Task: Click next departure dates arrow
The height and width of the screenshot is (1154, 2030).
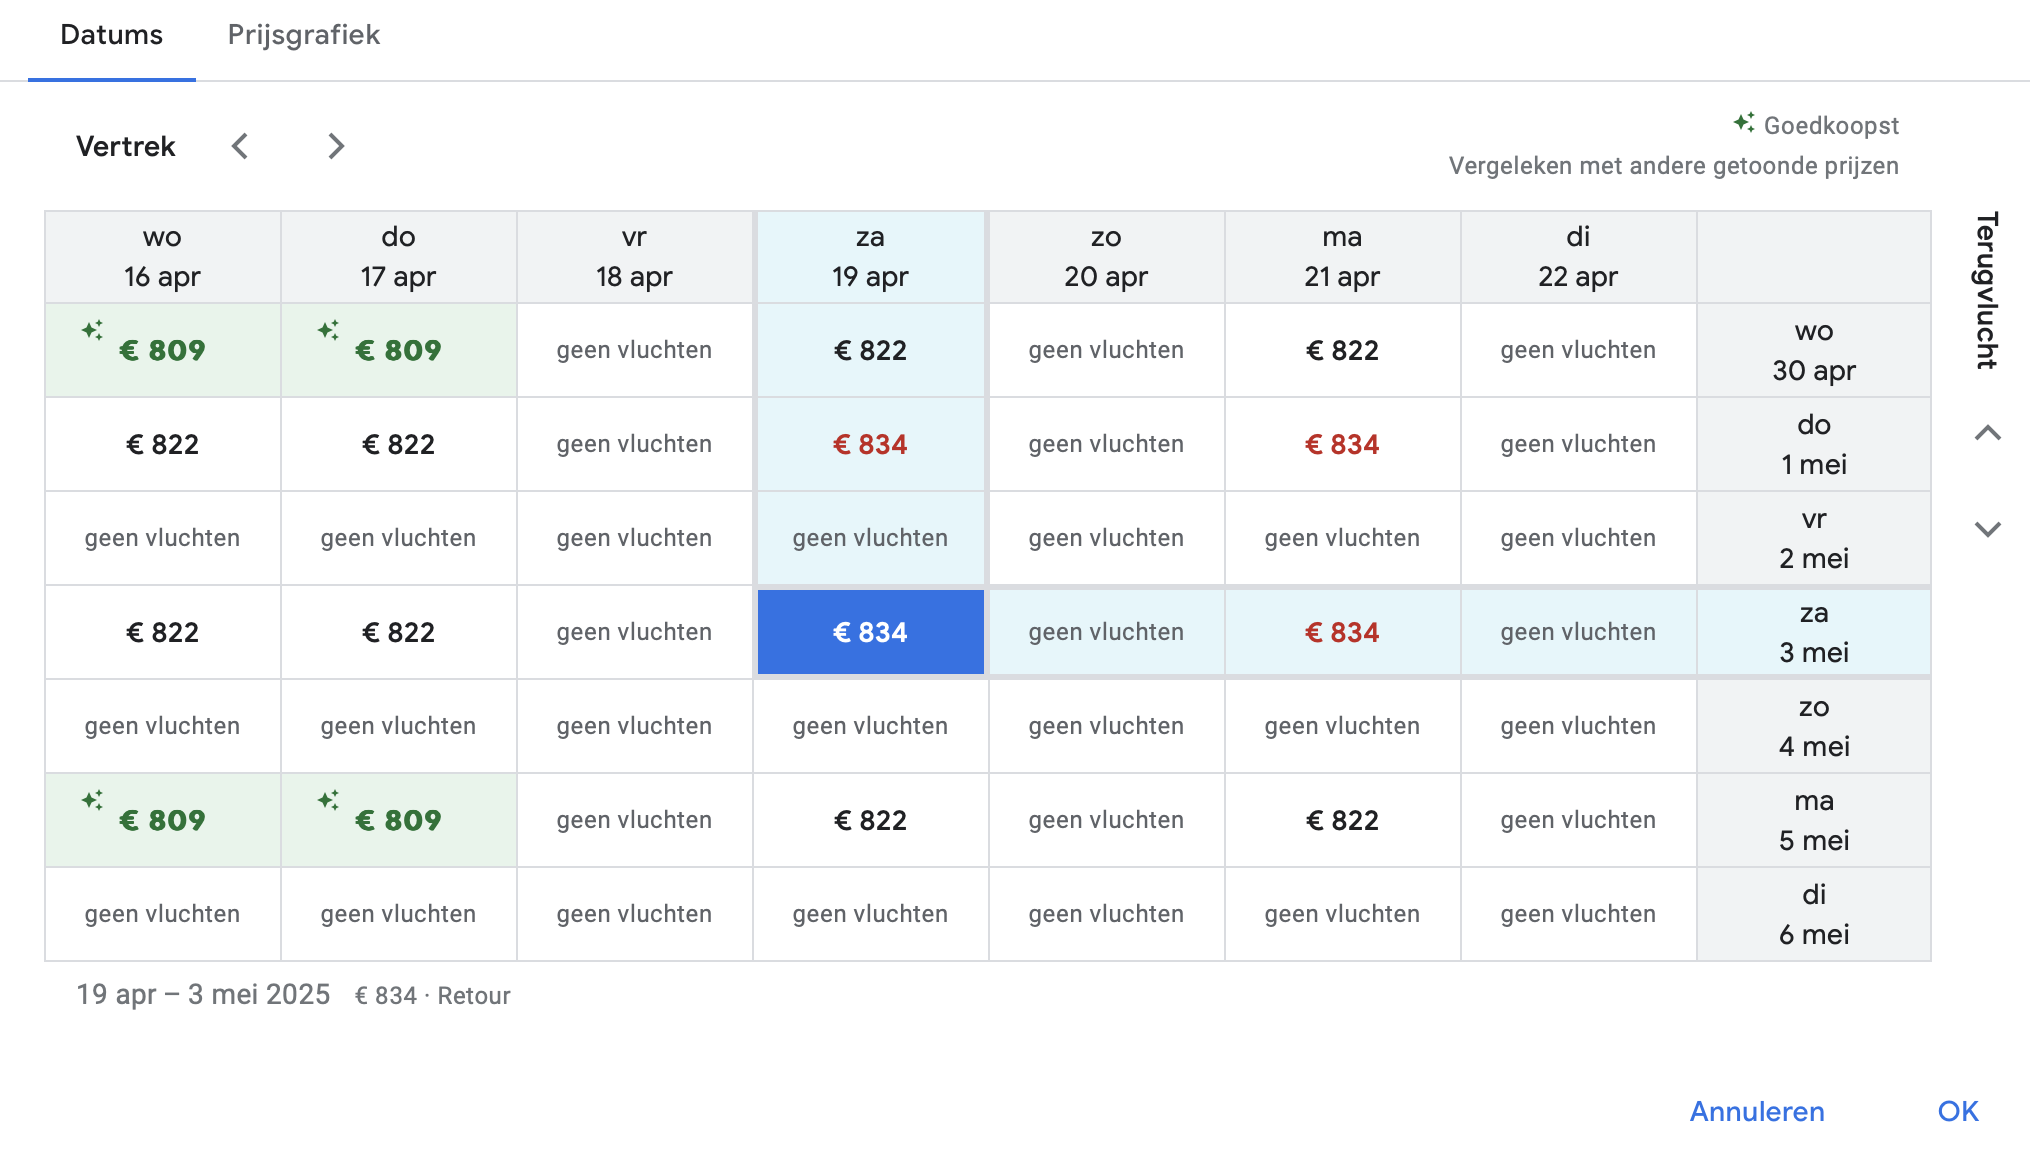Action: pyautogui.click(x=336, y=146)
